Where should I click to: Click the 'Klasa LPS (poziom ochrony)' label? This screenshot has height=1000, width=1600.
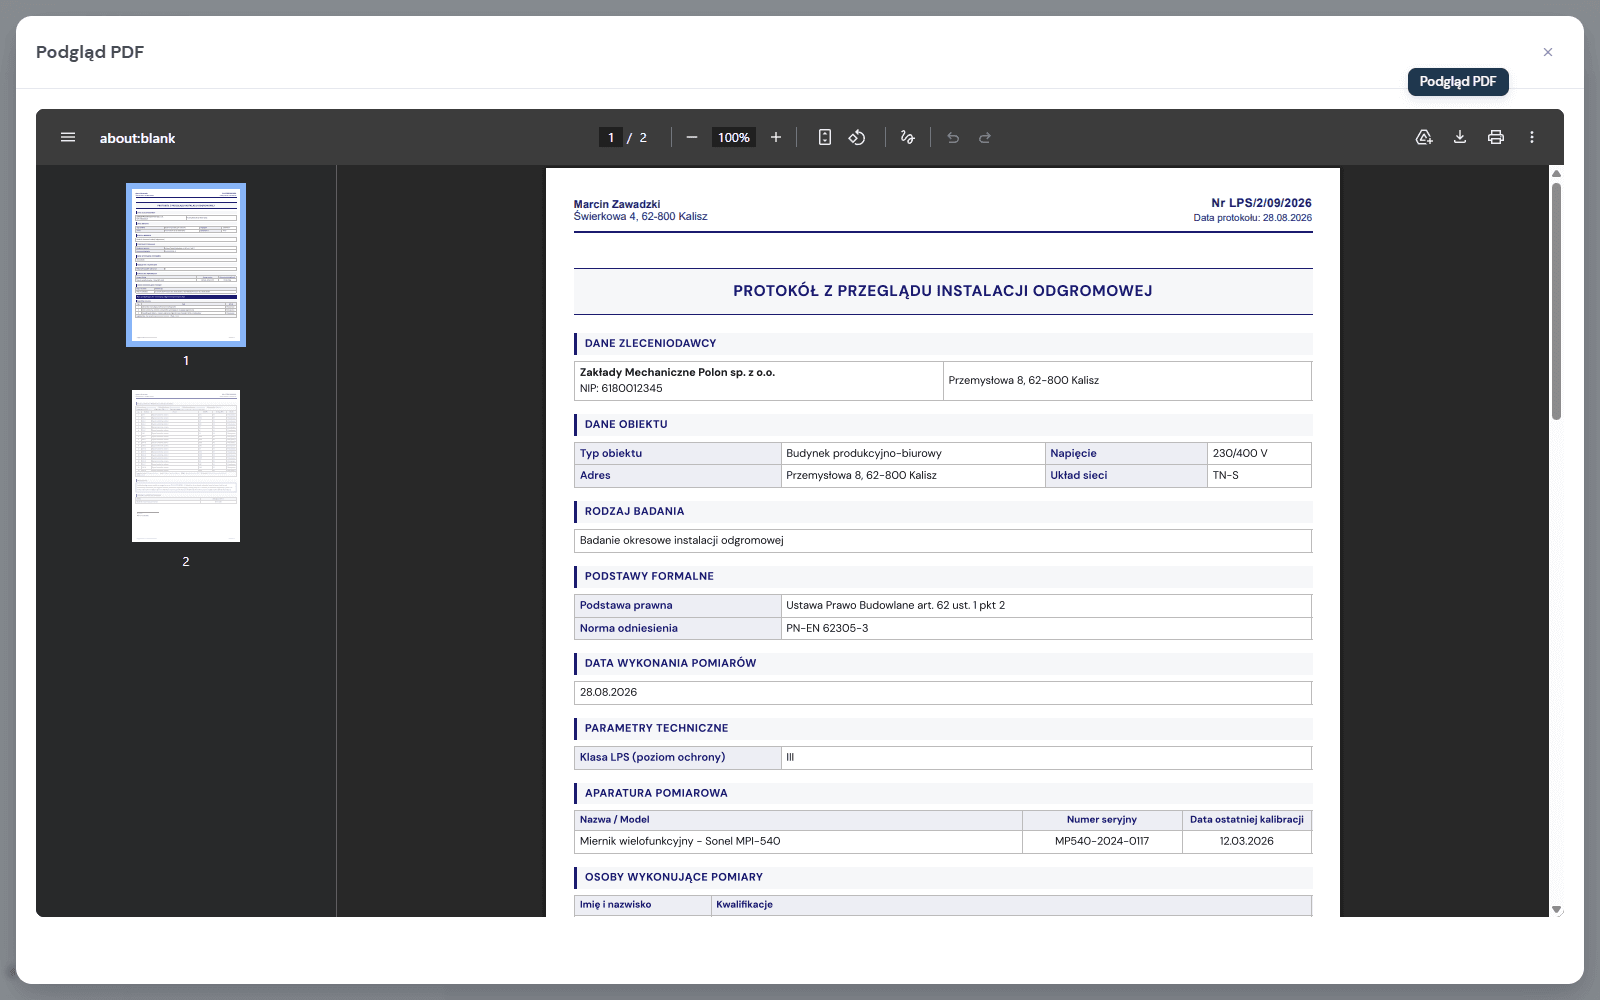point(653,757)
